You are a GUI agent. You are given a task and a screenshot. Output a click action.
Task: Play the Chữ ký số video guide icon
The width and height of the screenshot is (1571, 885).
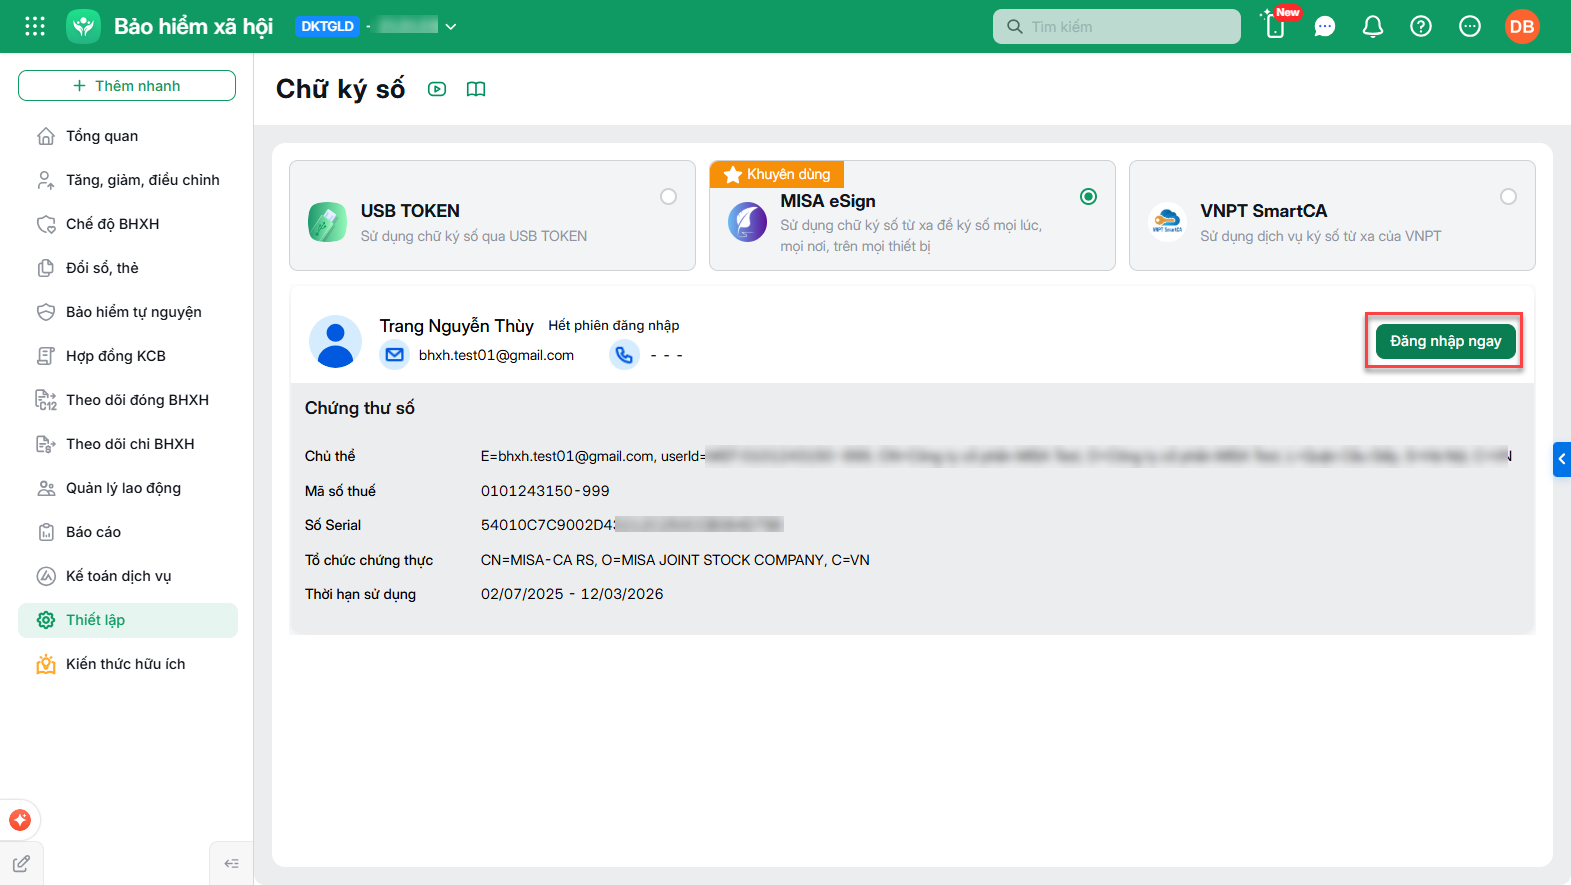point(437,89)
